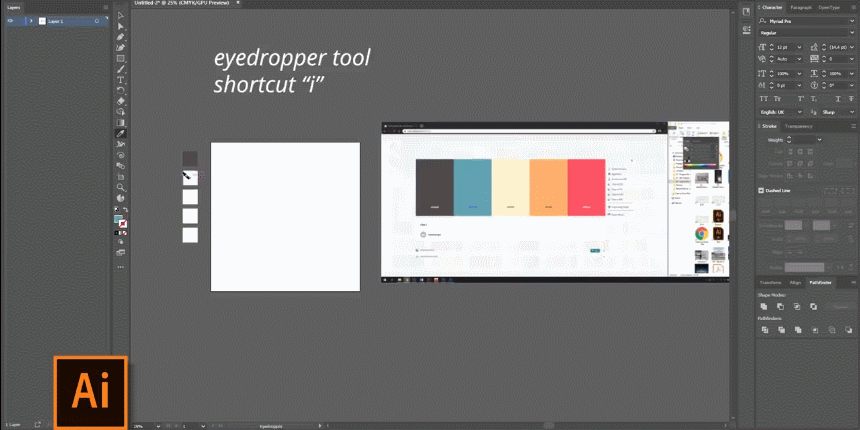Switch to the Paragraph tab

[801, 8]
